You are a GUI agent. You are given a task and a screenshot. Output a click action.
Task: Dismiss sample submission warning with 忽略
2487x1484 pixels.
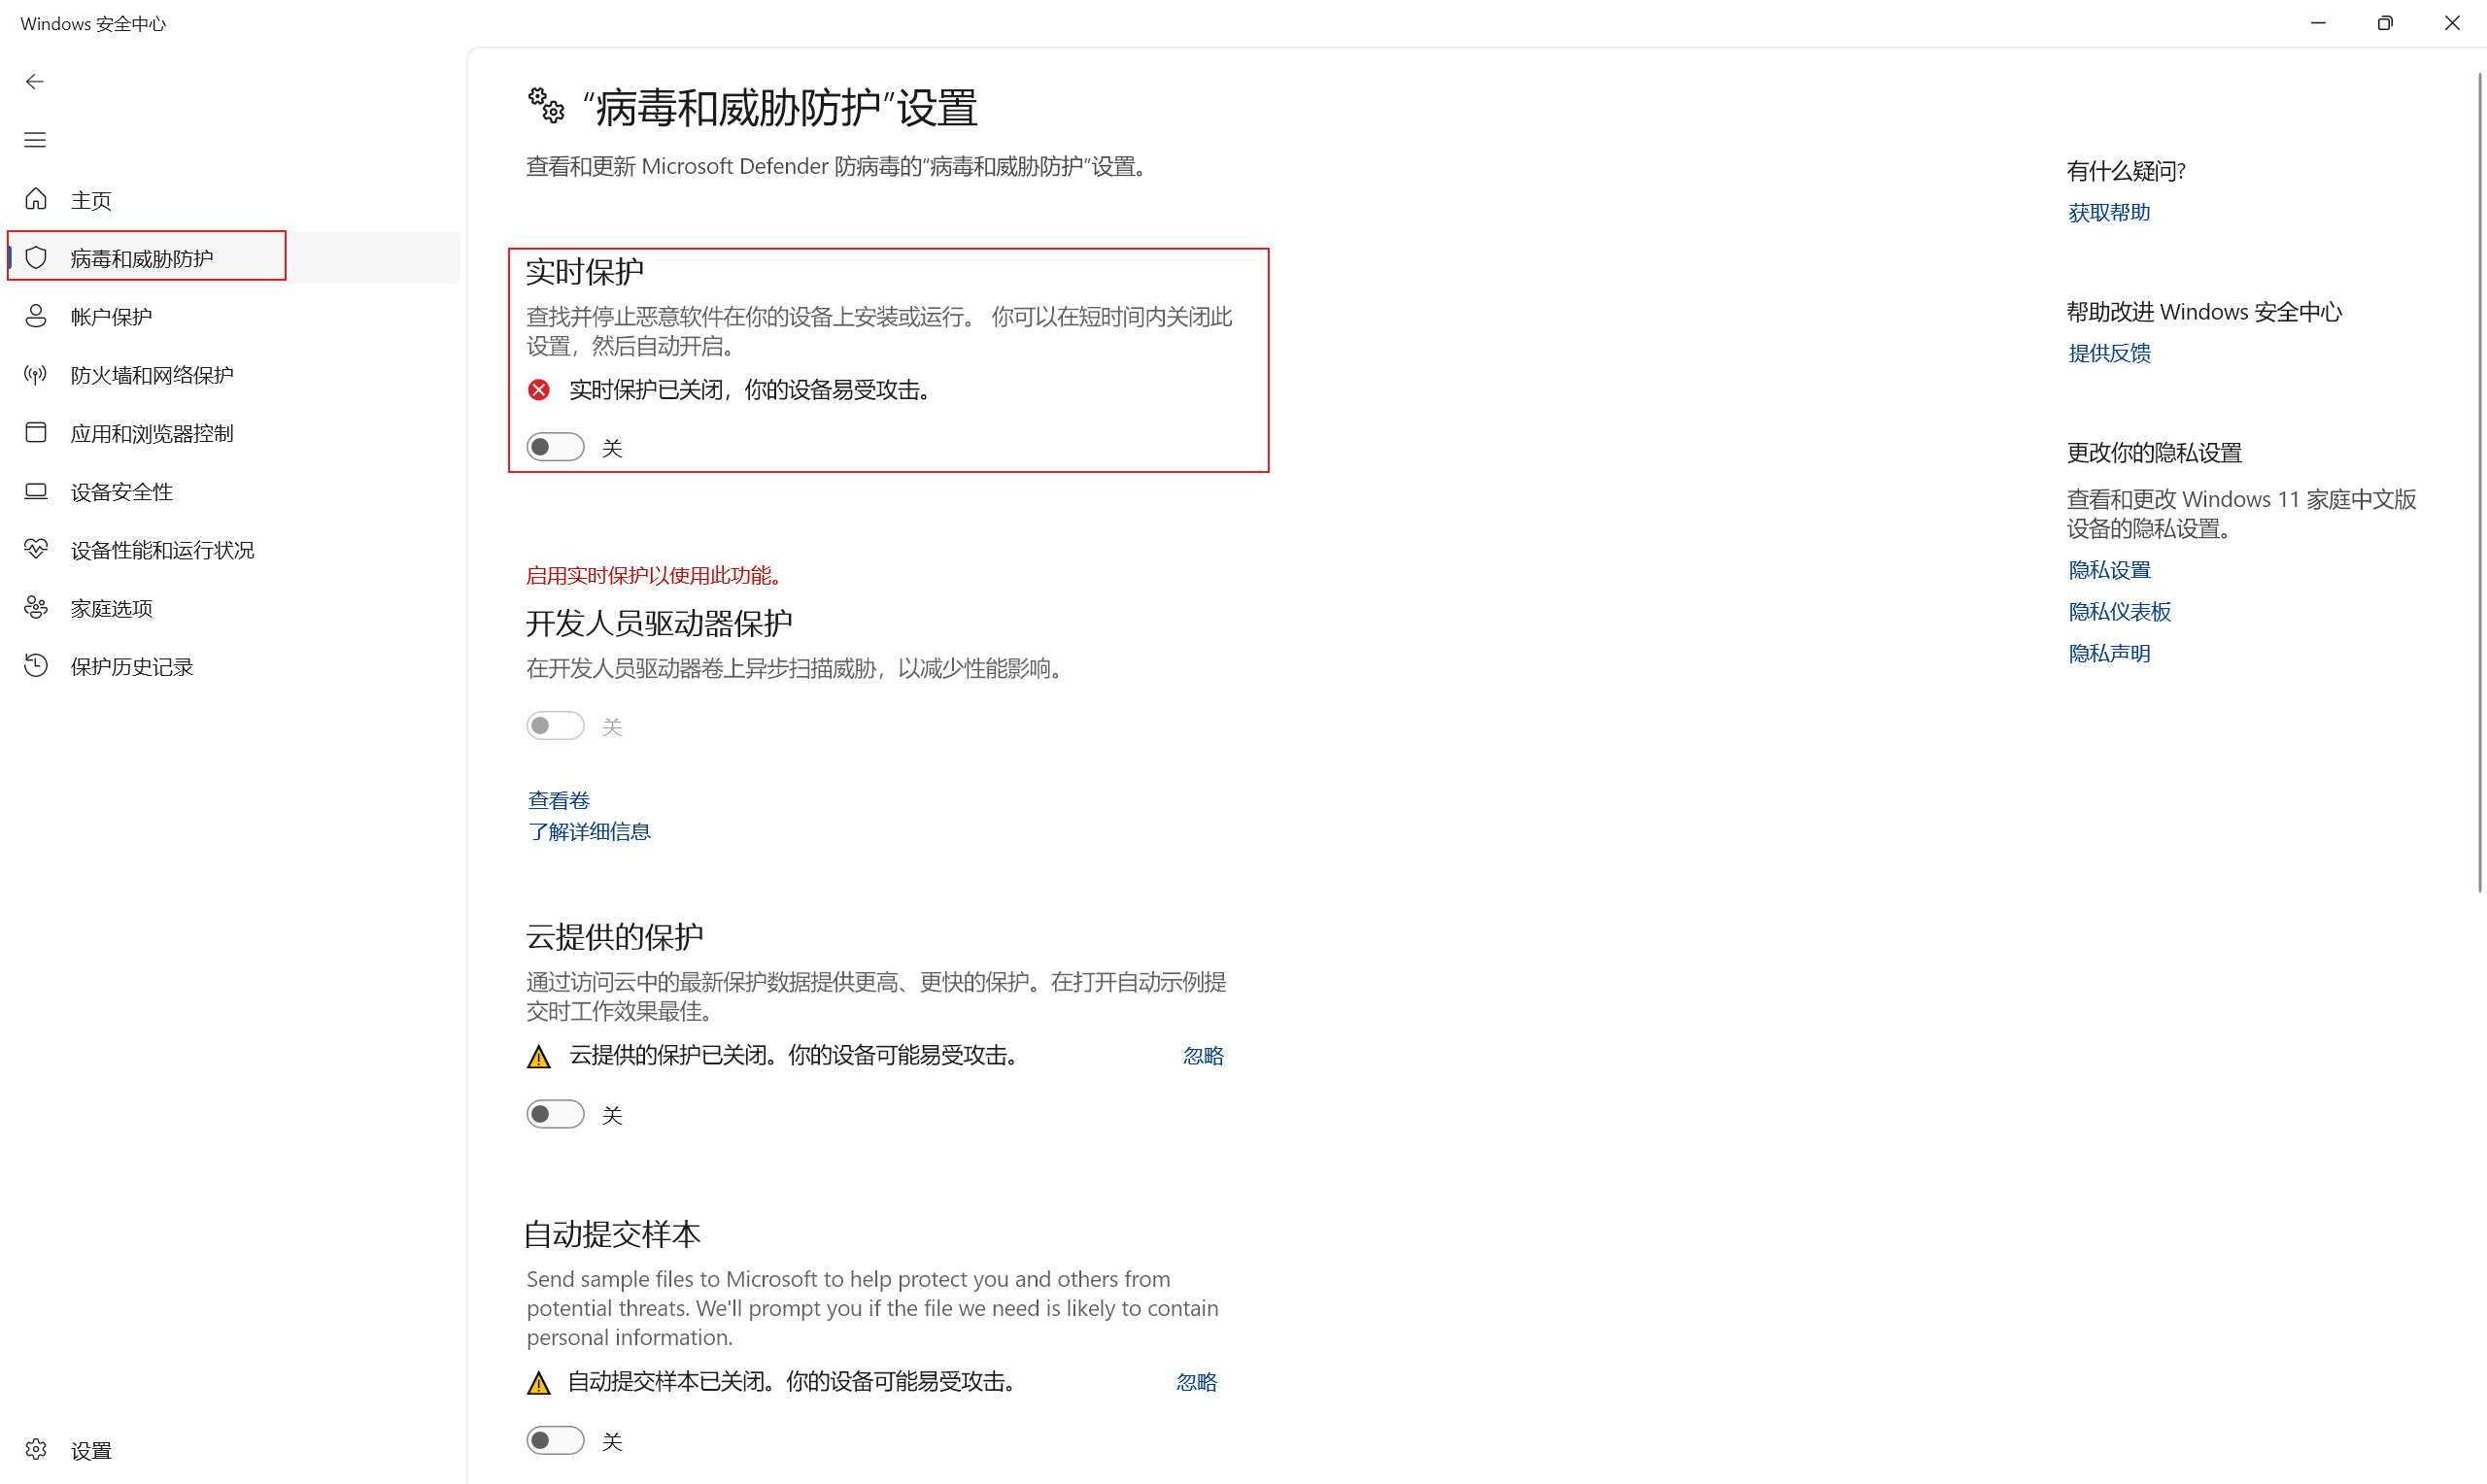point(1196,1382)
